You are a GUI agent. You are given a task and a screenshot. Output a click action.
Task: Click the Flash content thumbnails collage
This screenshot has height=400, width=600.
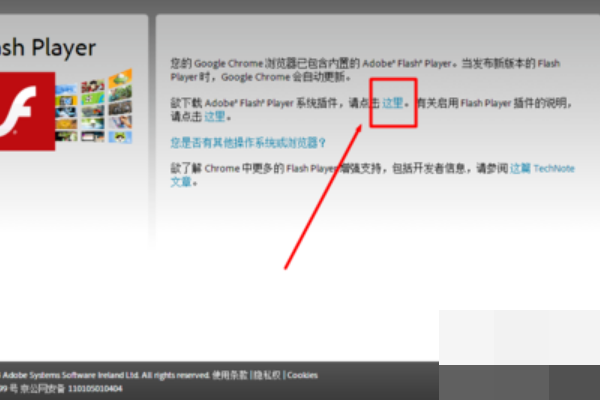pos(94,106)
